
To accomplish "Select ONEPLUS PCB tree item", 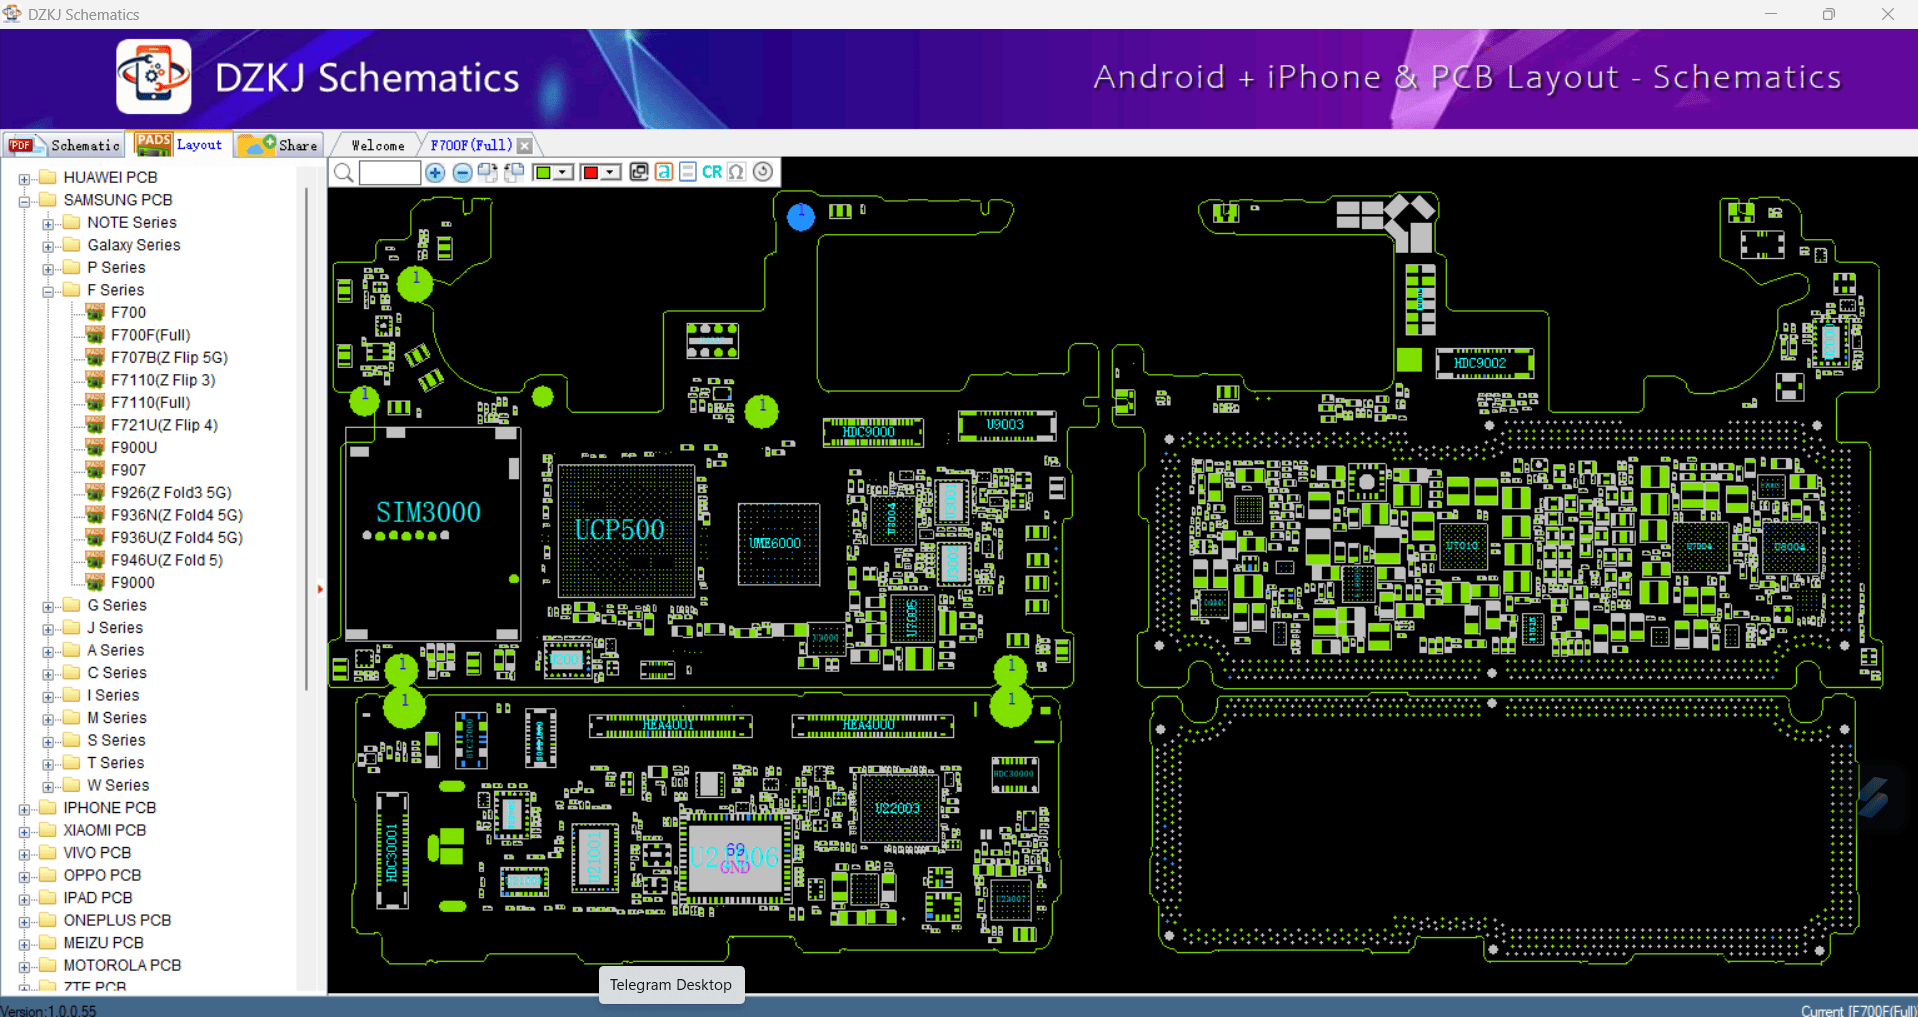I will click(x=117, y=920).
